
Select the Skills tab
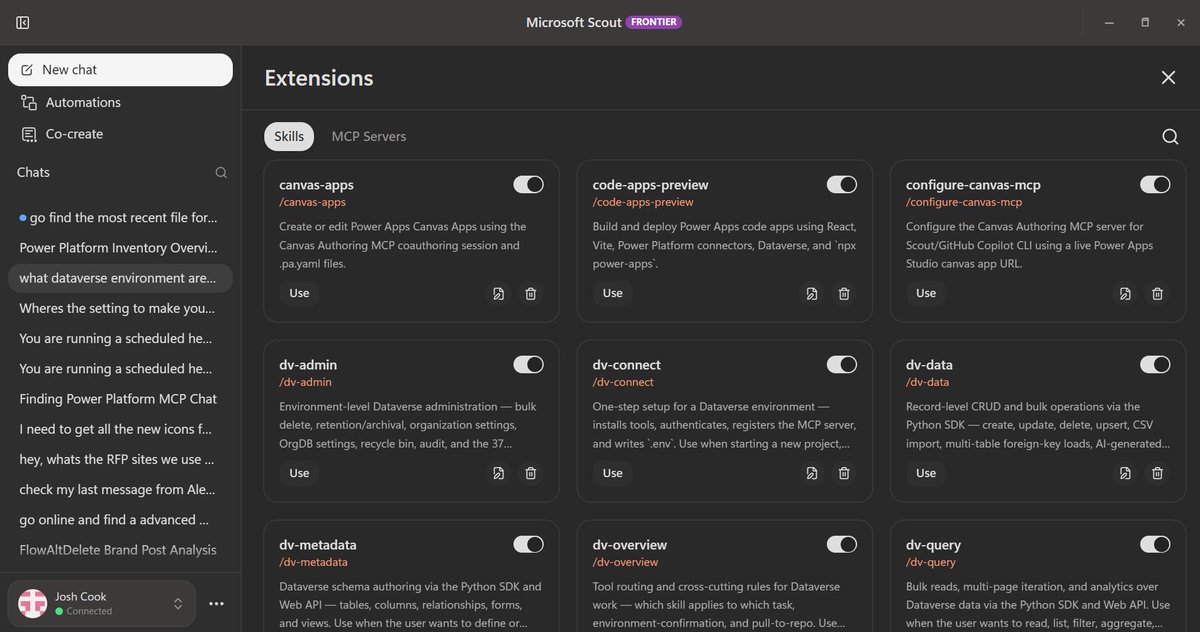click(289, 136)
